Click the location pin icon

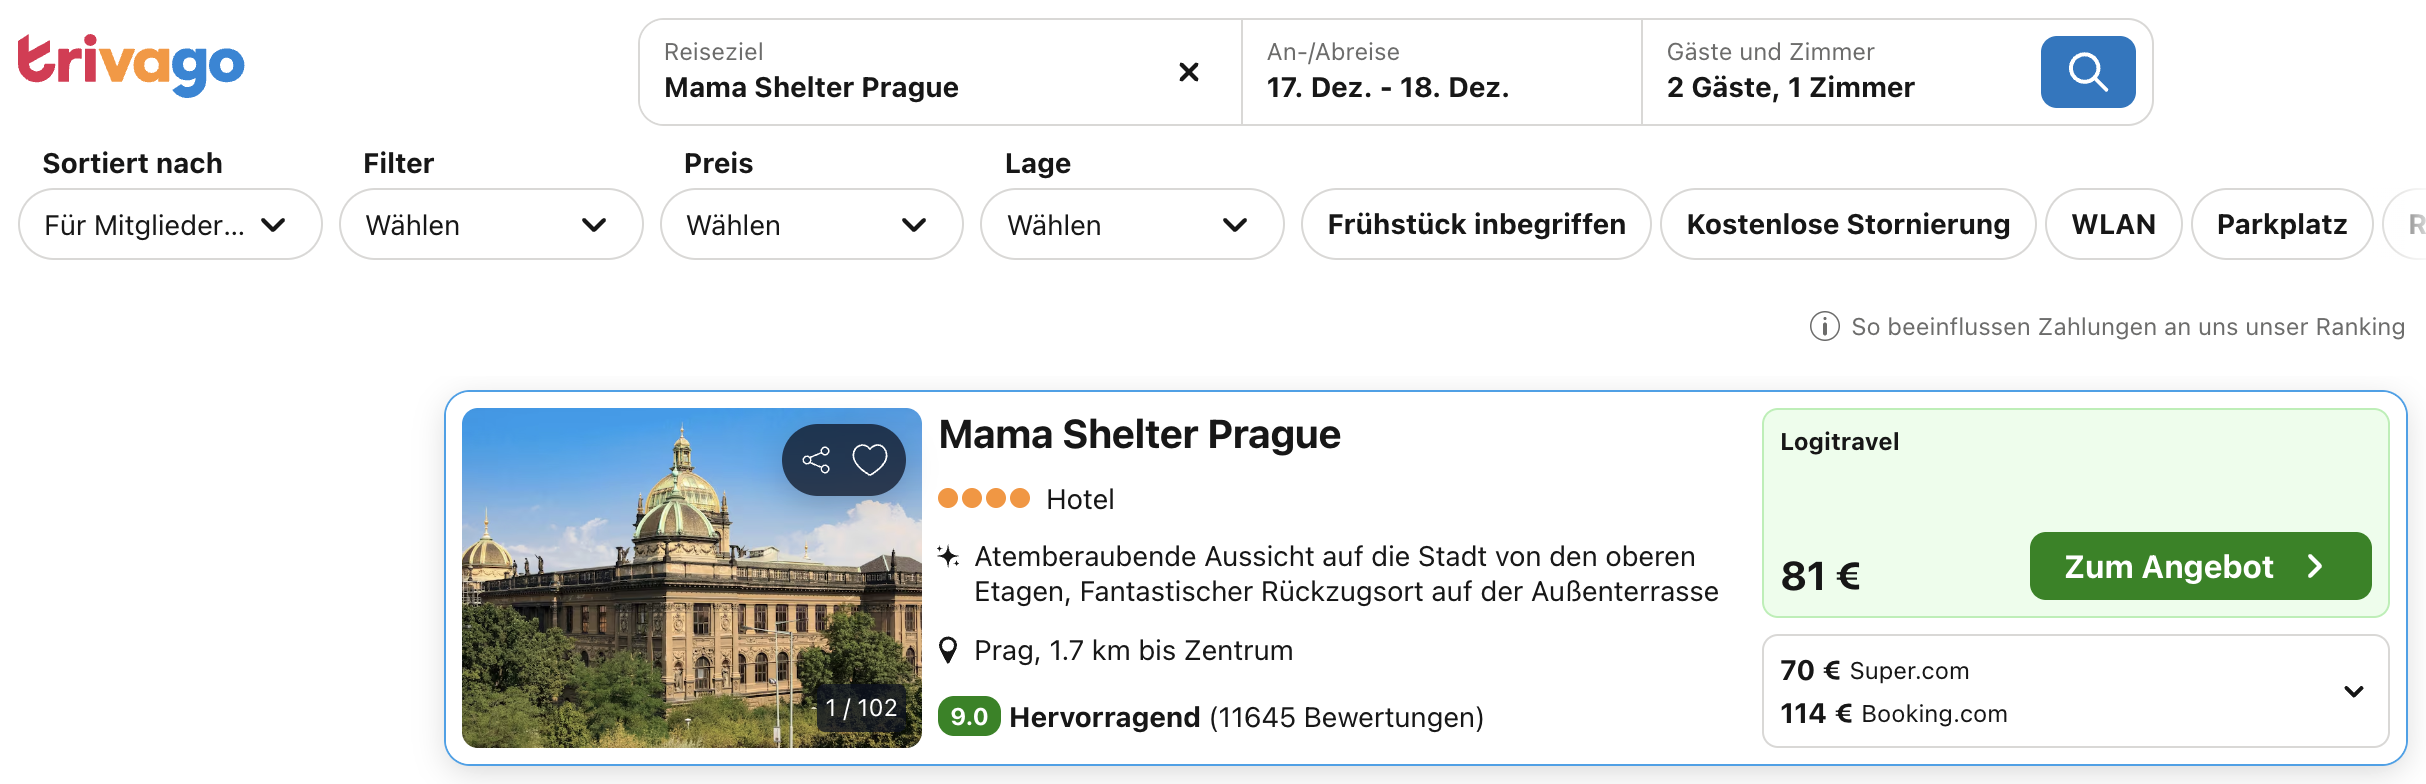(948, 651)
